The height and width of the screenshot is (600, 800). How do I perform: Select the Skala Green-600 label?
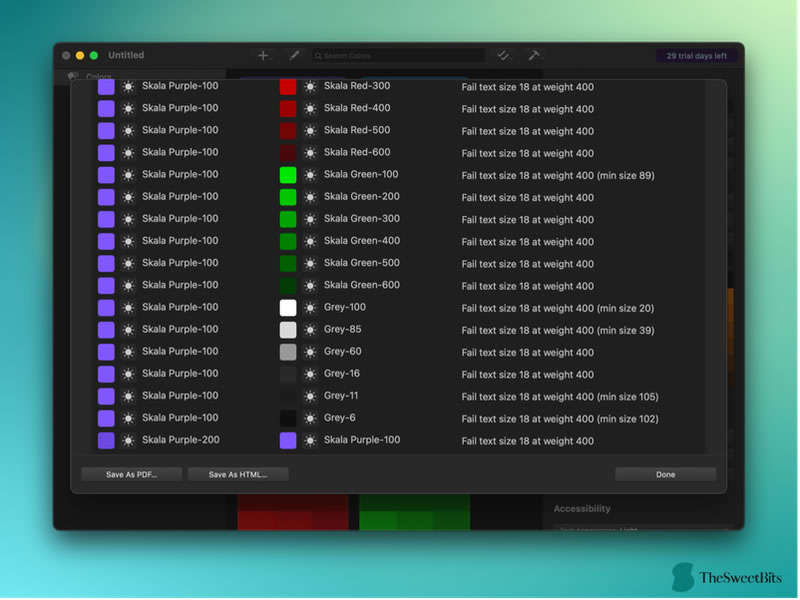coord(362,285)
